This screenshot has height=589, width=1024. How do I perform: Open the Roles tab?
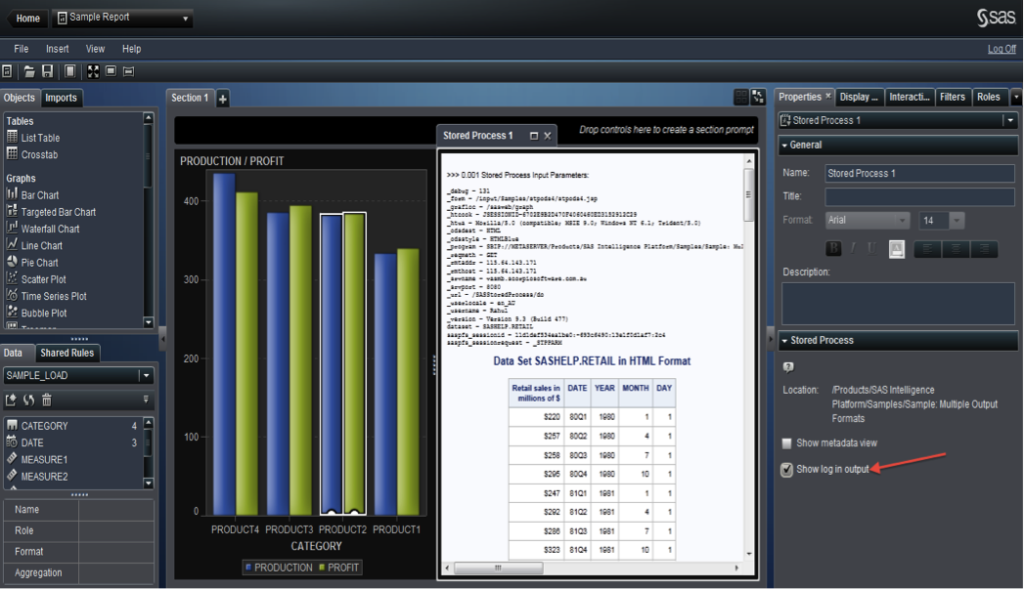coord(988,97)
